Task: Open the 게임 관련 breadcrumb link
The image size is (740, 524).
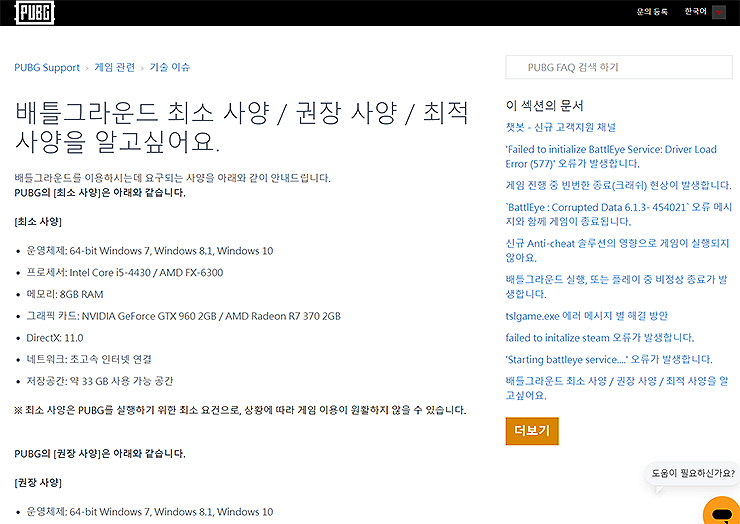Action: click(115, 67)
